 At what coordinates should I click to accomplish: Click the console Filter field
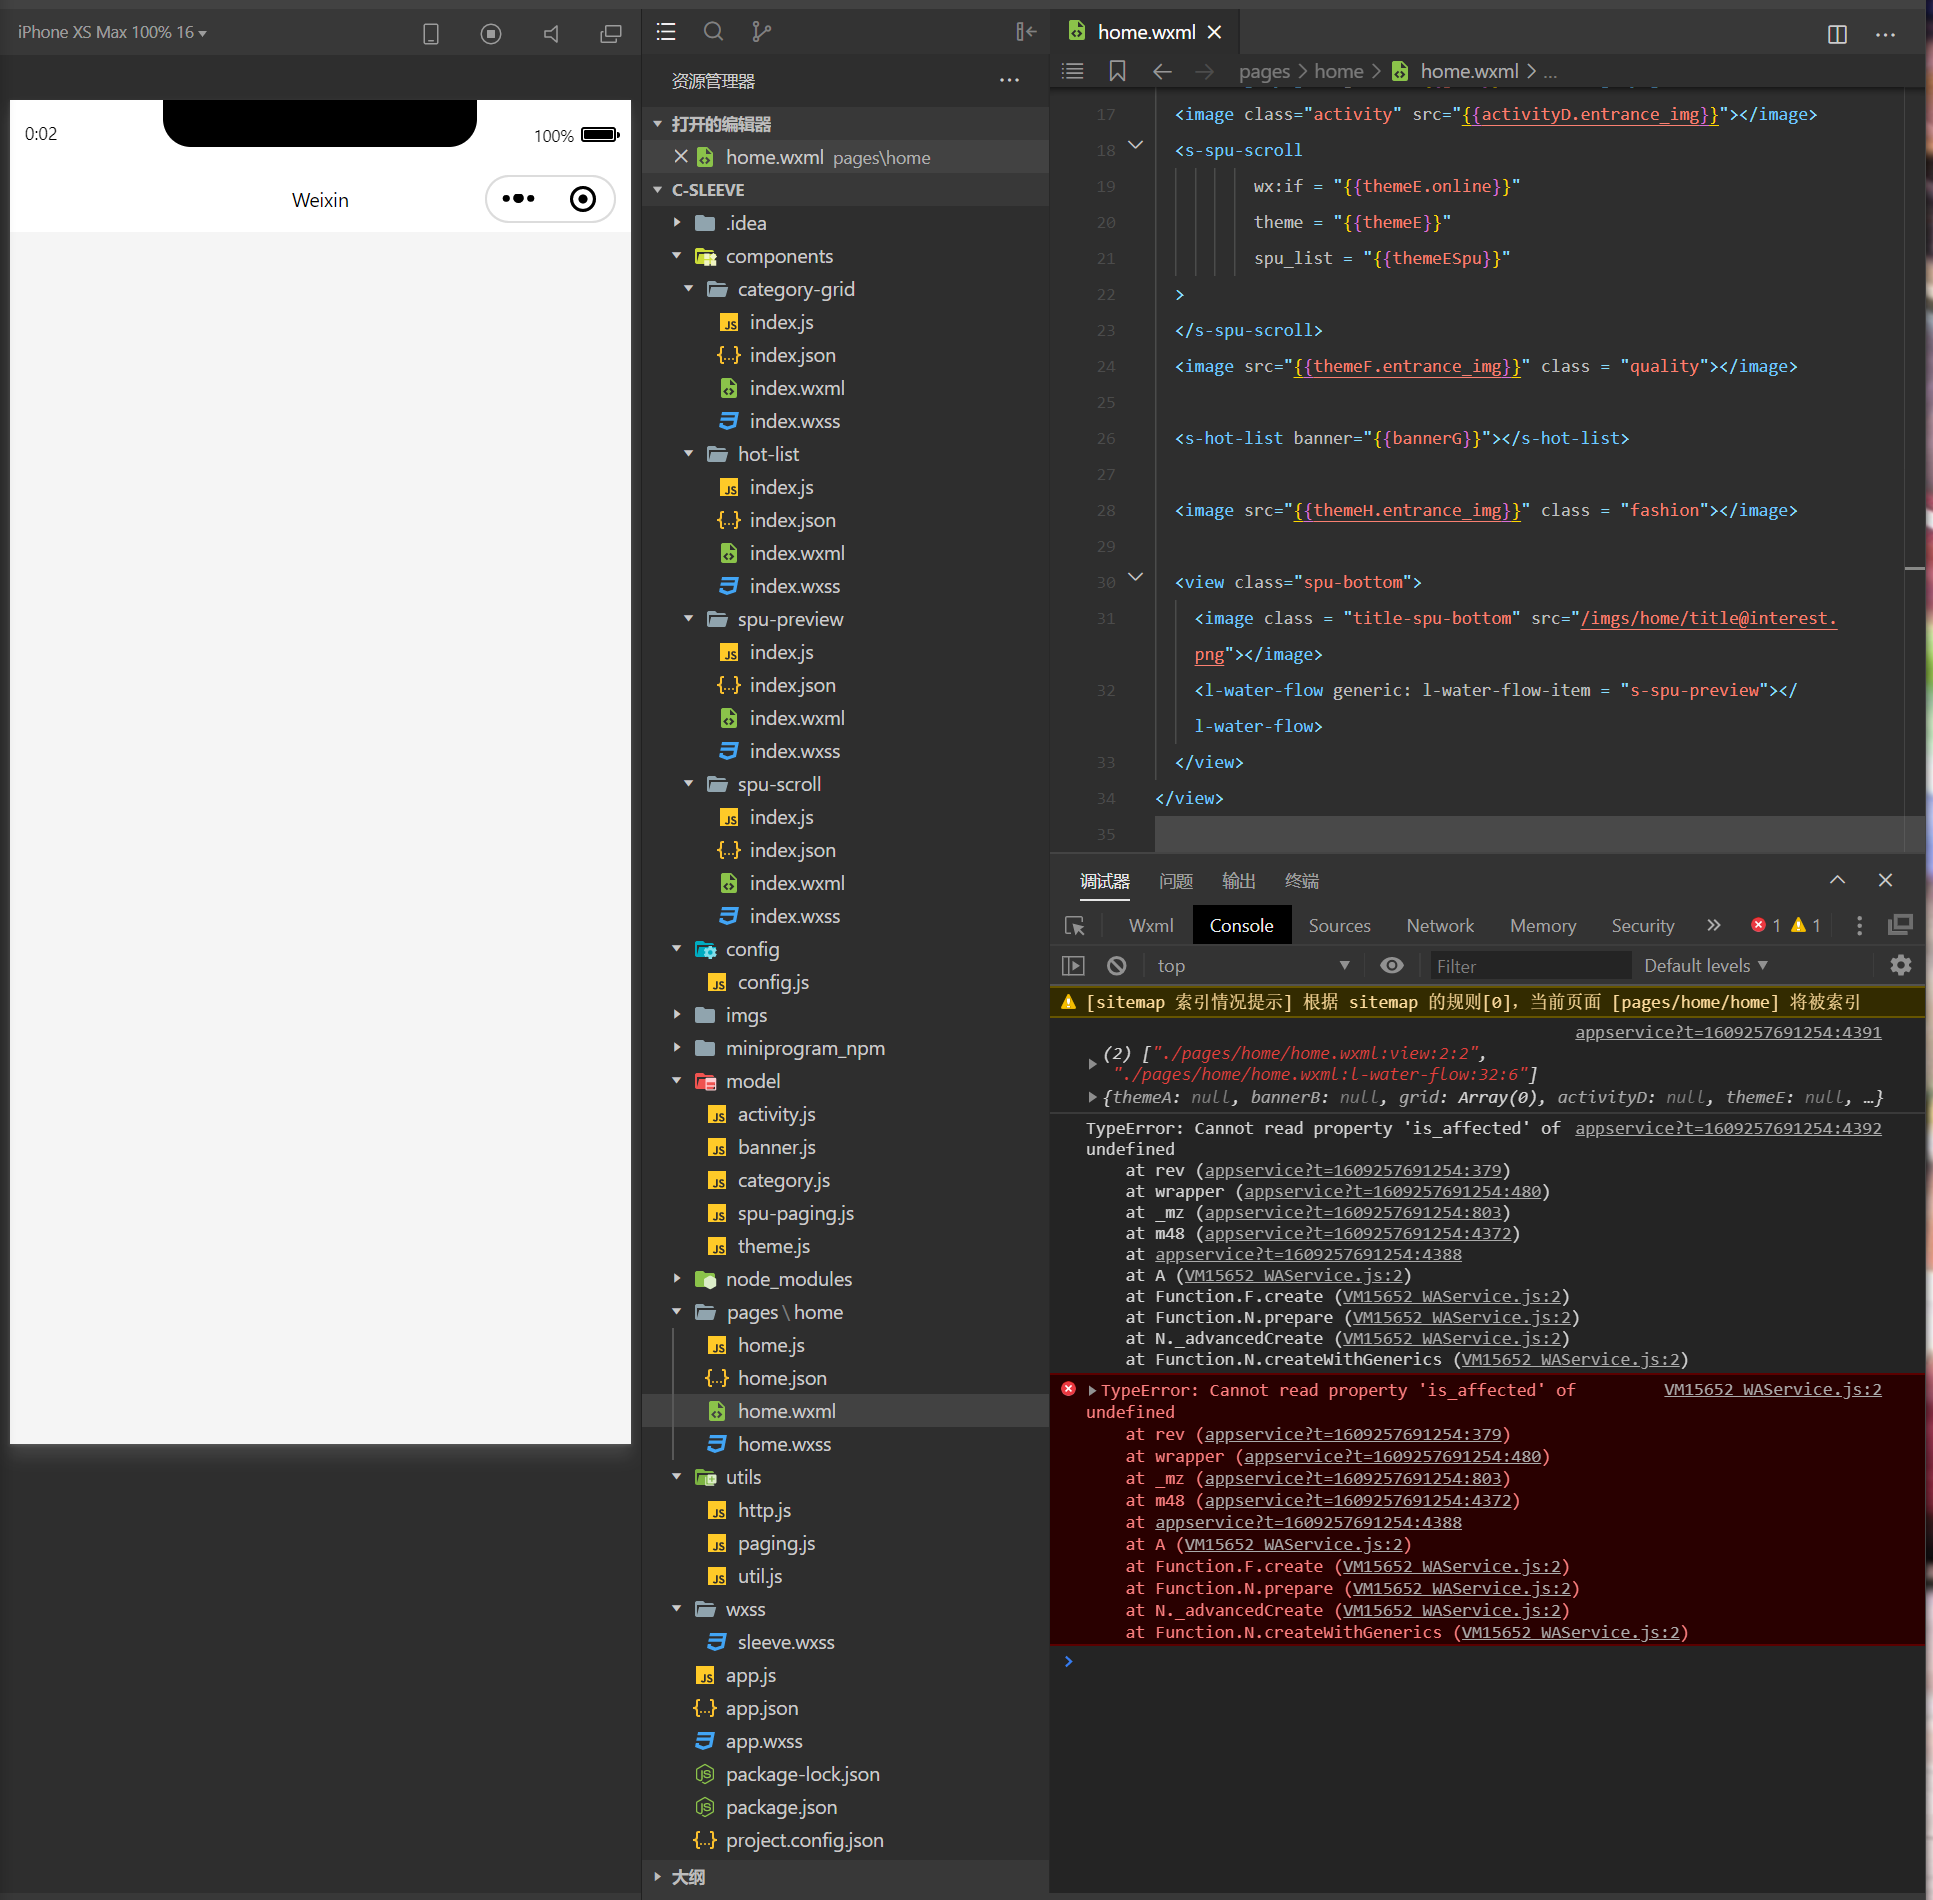tap(1529, 966)
